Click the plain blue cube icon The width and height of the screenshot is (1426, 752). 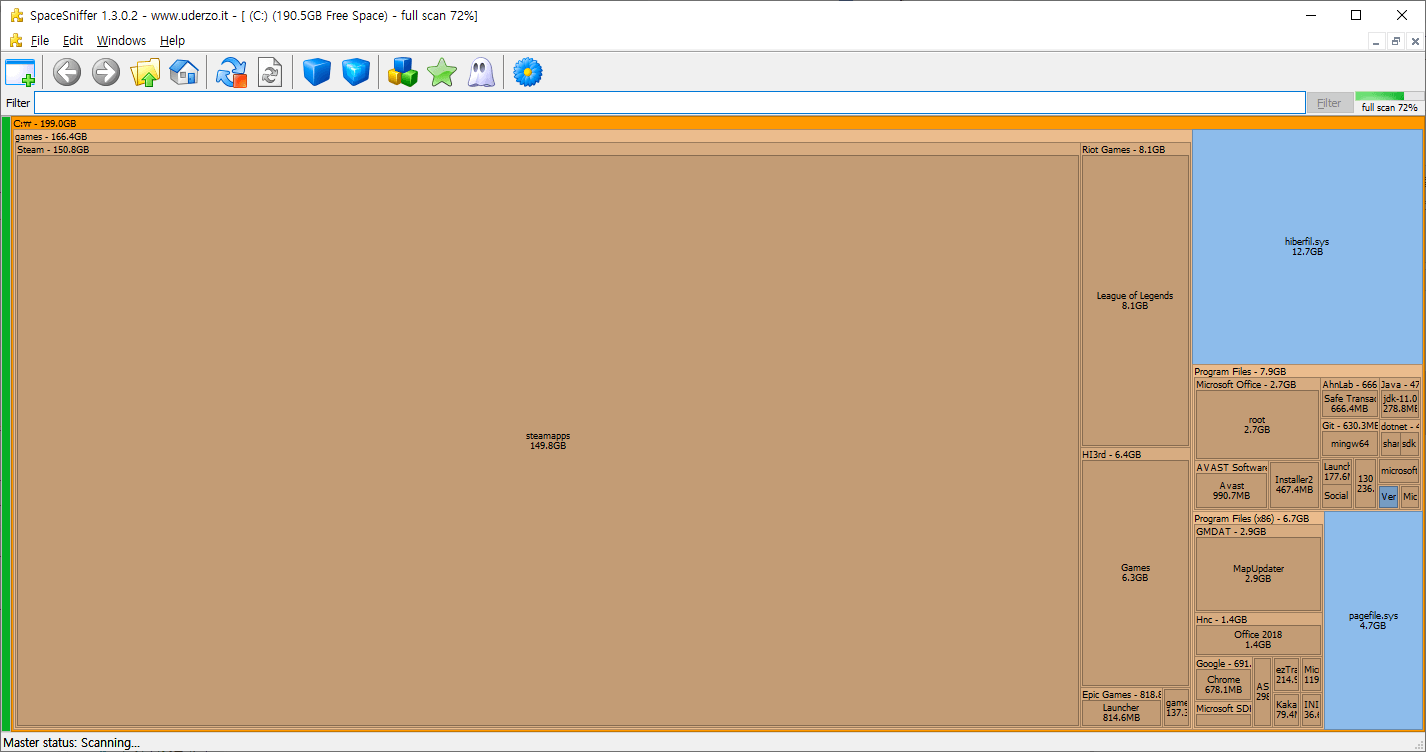click(x=317, y=72)
